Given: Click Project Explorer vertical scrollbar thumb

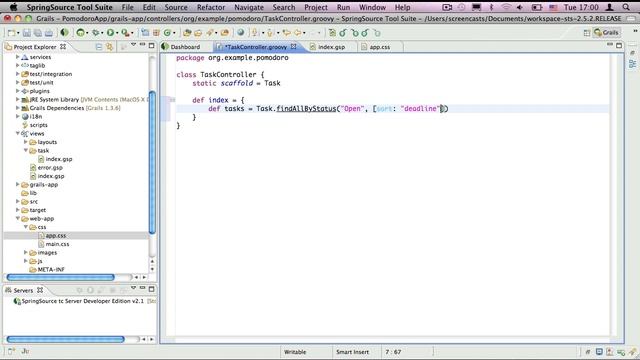Looking at the screenshot, I should (x=152, y=162).
